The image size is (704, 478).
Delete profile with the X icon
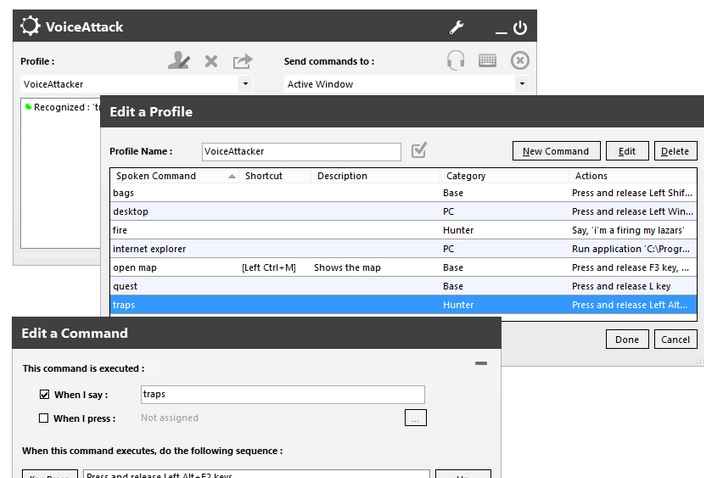click(211, 61)
